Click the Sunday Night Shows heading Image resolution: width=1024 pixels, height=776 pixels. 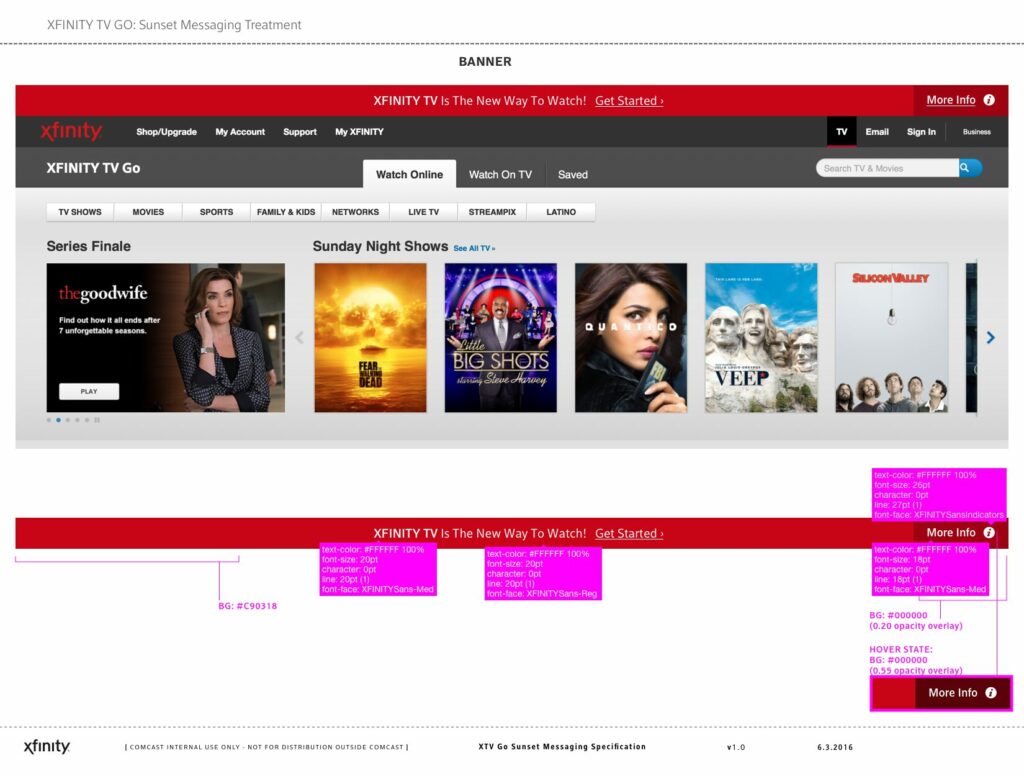click(380, 246)
